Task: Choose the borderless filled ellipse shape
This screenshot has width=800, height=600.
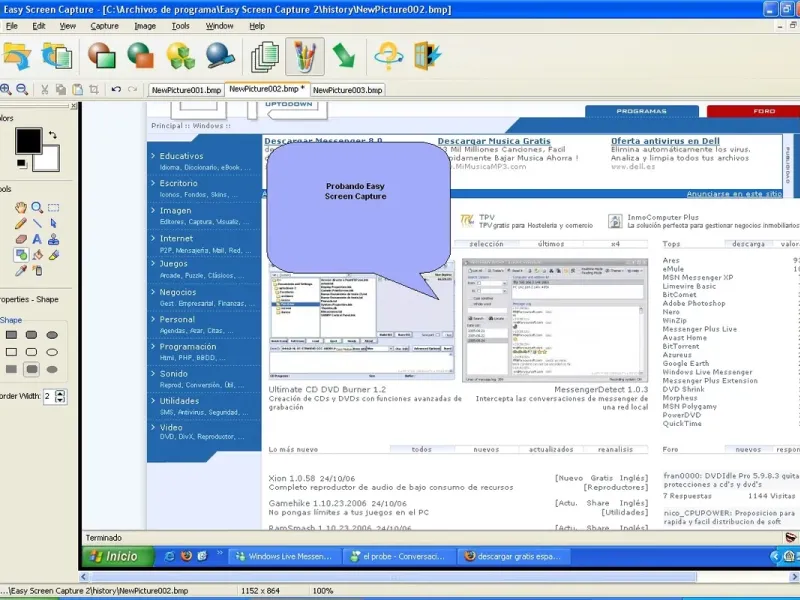Action: click(x=52, y=369)
